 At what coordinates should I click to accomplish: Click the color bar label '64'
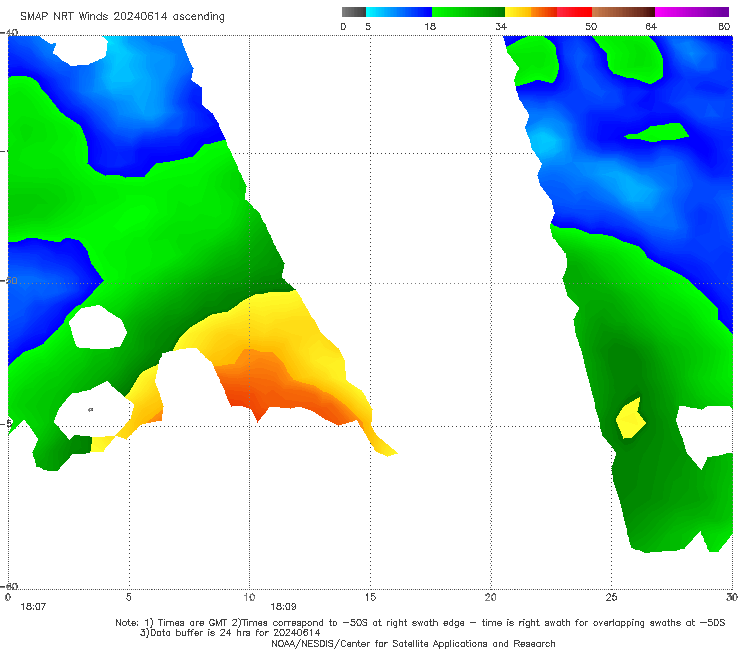pyautogui.click(x=651, y=26)
